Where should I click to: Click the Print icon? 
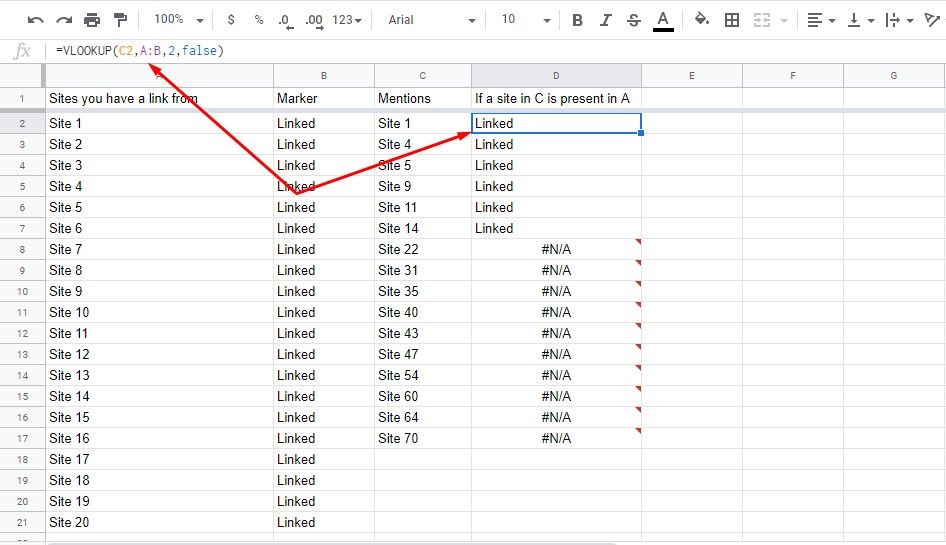click(x=92, y=20)
